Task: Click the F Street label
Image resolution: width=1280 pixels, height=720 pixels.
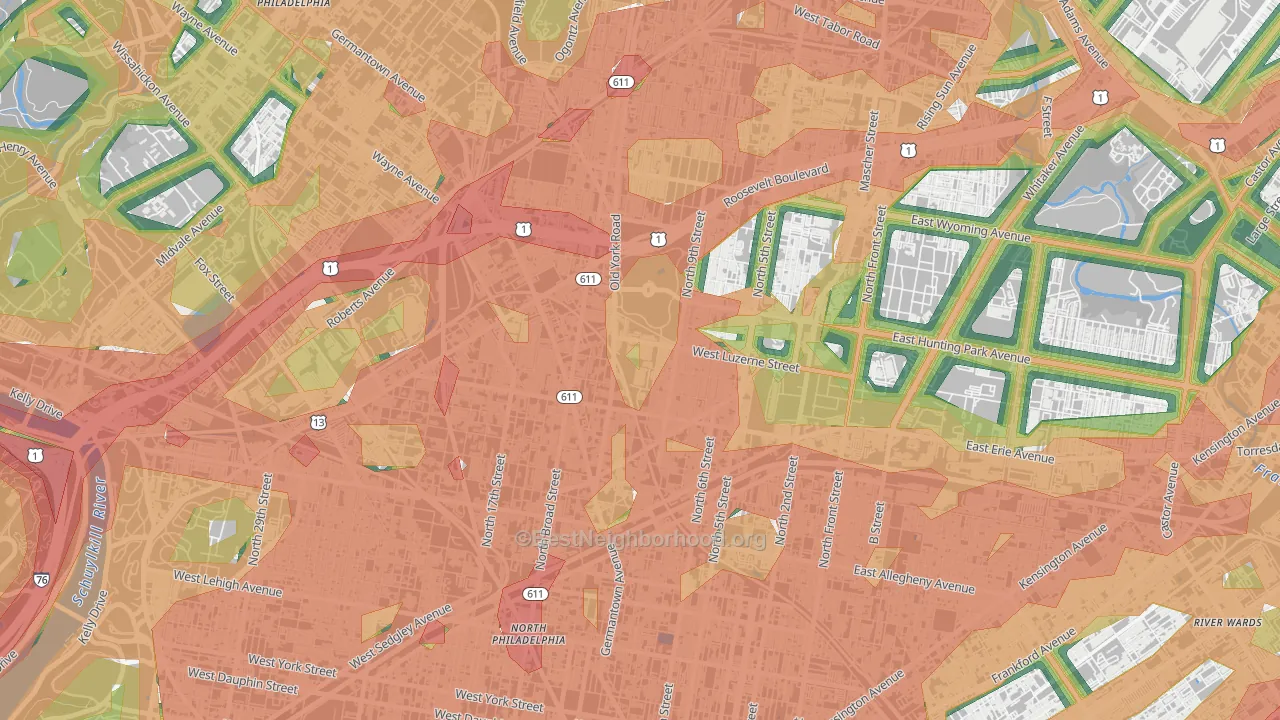Action: point(1047,117)
